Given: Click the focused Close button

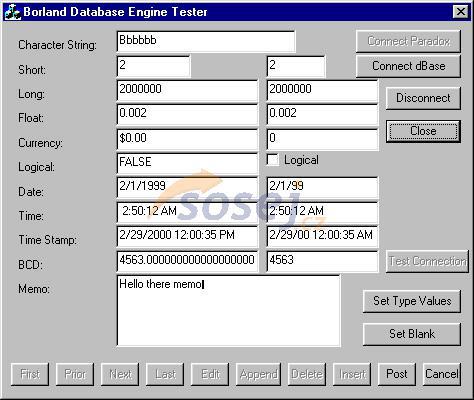Looking at the screenshot, I should tap(423, 131).
